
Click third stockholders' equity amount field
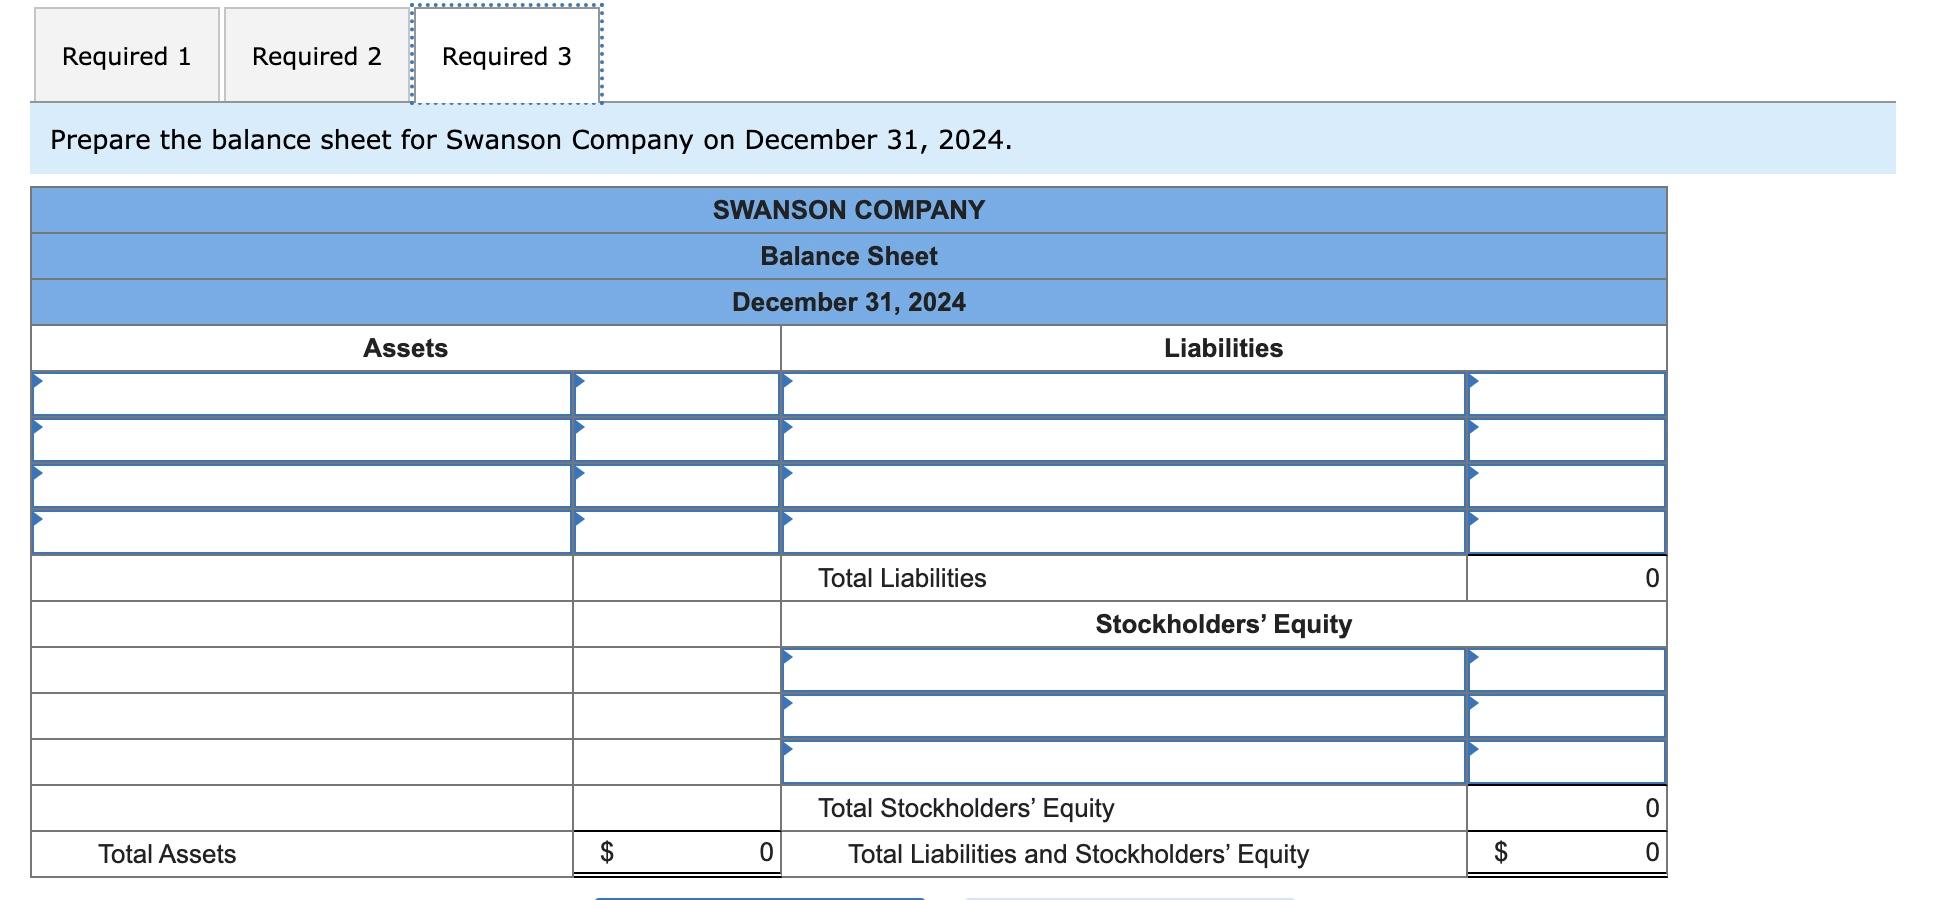1567,762
